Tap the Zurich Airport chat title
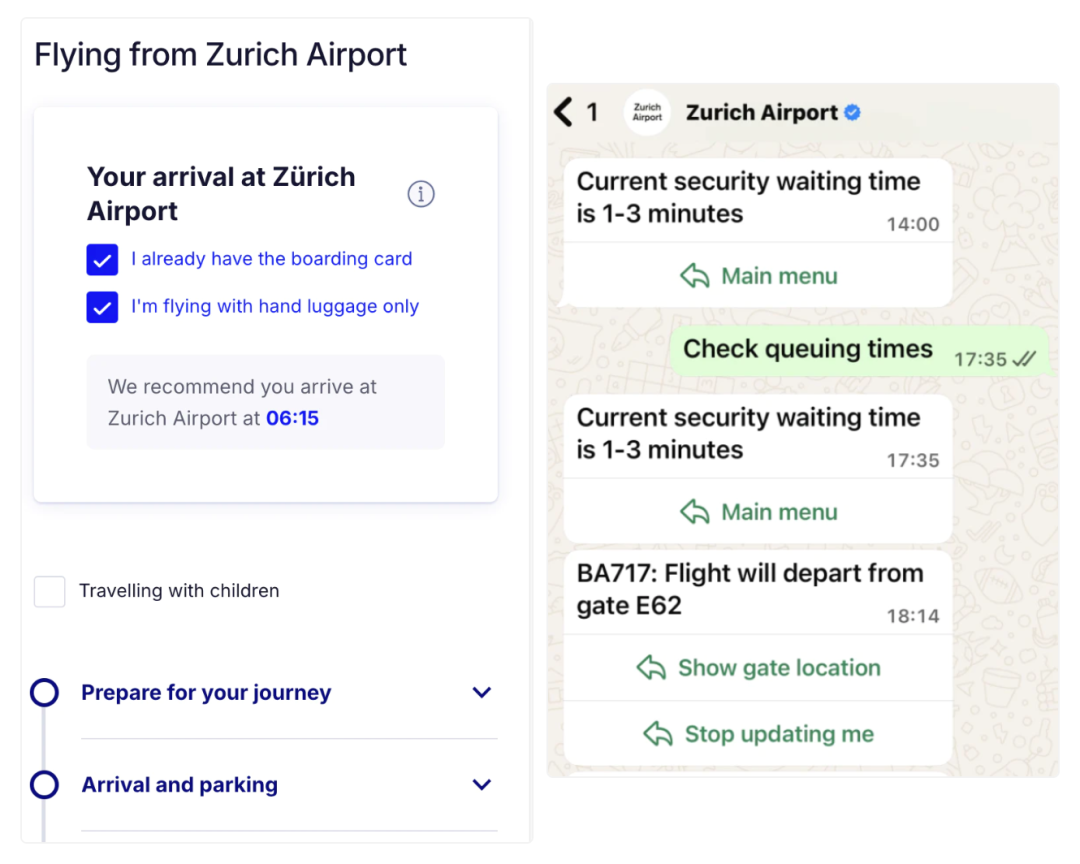The height and width of the screenshot is (864, 1080). (762, 112)
